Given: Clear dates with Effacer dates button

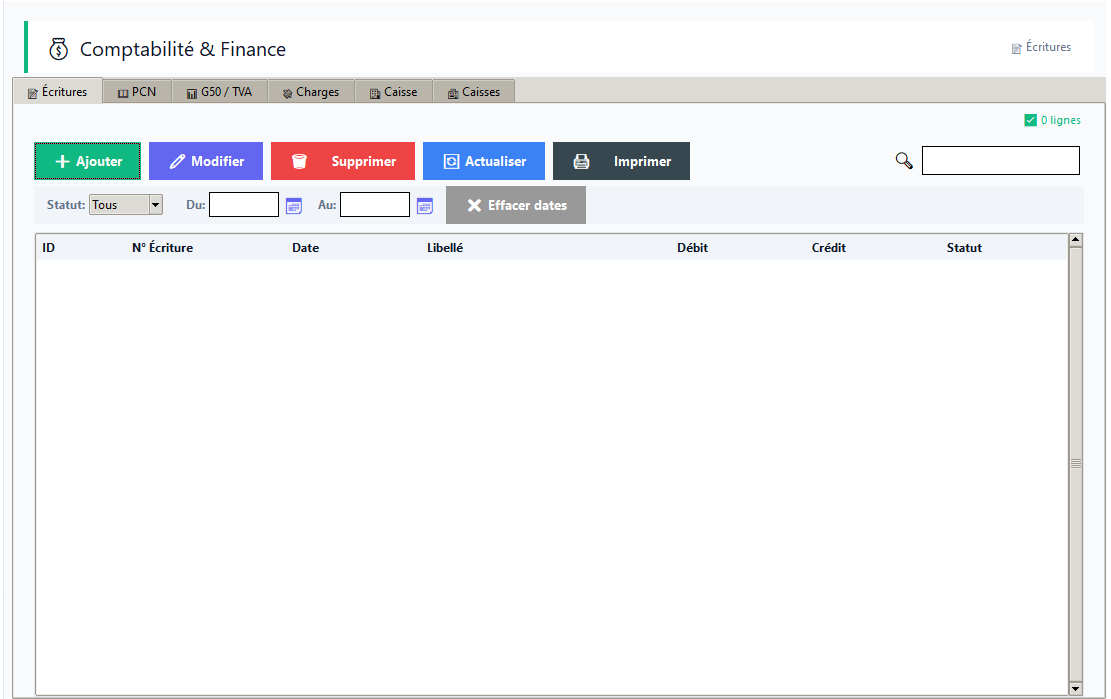Looking at the screenshot, I should point(516,205).
